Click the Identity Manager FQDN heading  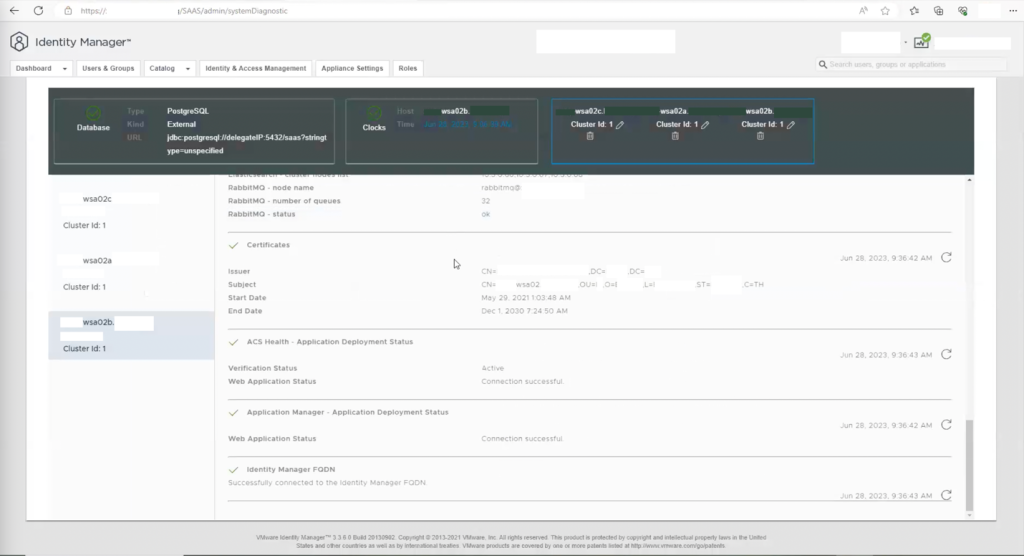pos(291,469)
